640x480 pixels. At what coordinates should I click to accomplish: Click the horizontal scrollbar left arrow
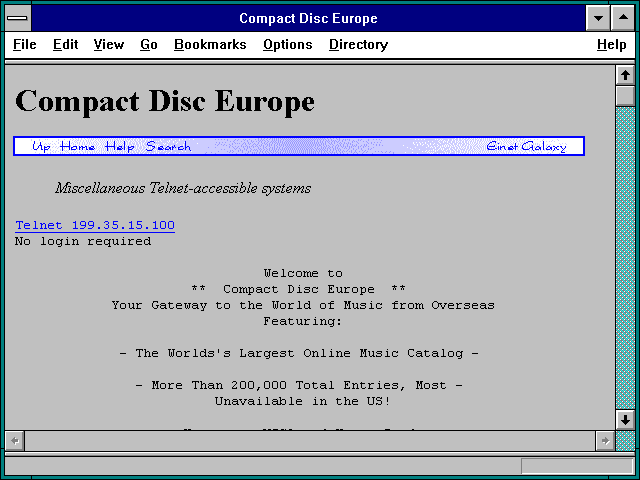coord(15,441)
